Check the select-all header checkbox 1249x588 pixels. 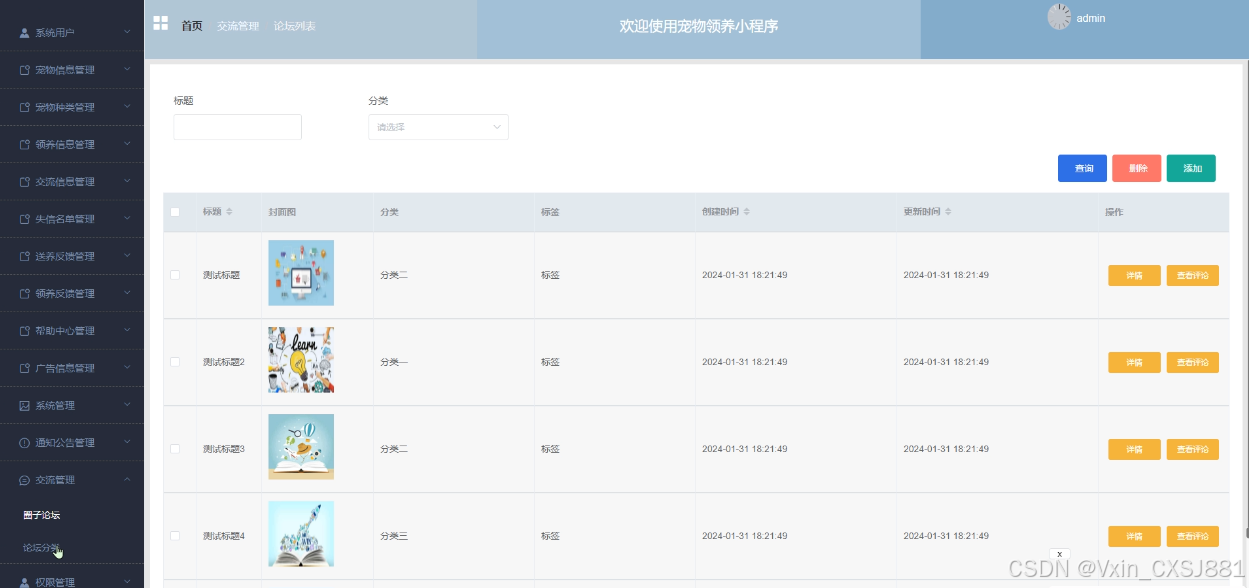click(x=175, y=212)
